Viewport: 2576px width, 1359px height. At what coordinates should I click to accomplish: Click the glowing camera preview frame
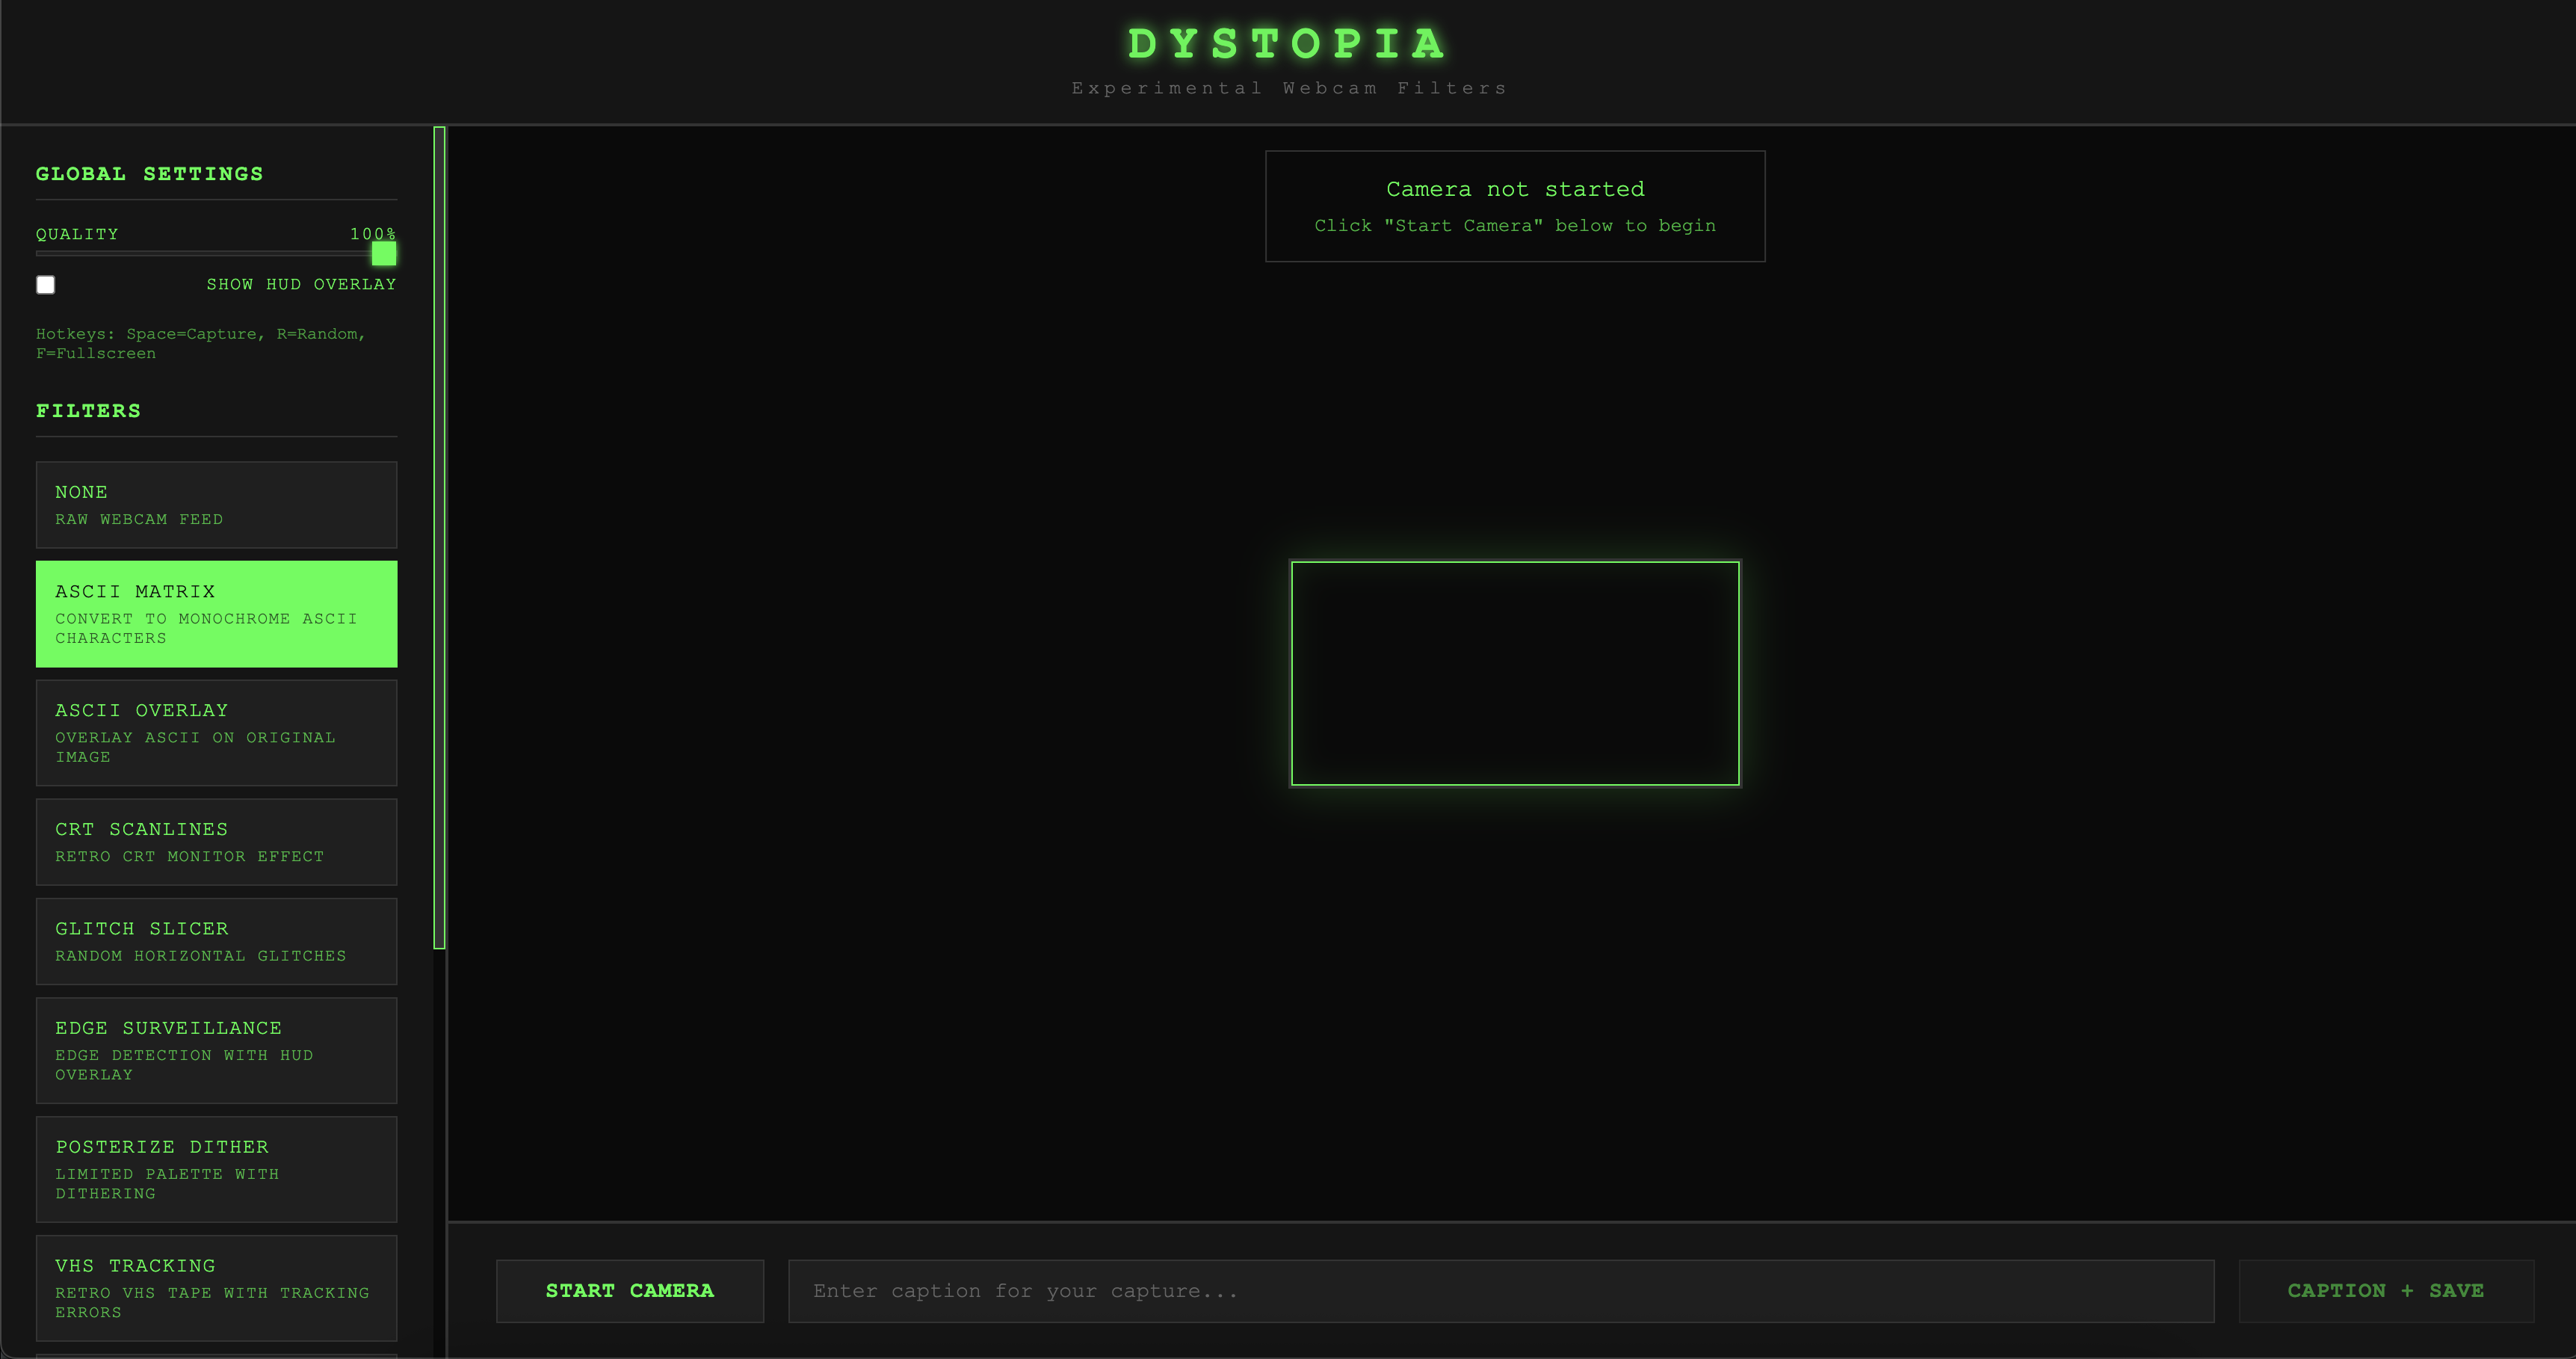[x=1515, y=672]
